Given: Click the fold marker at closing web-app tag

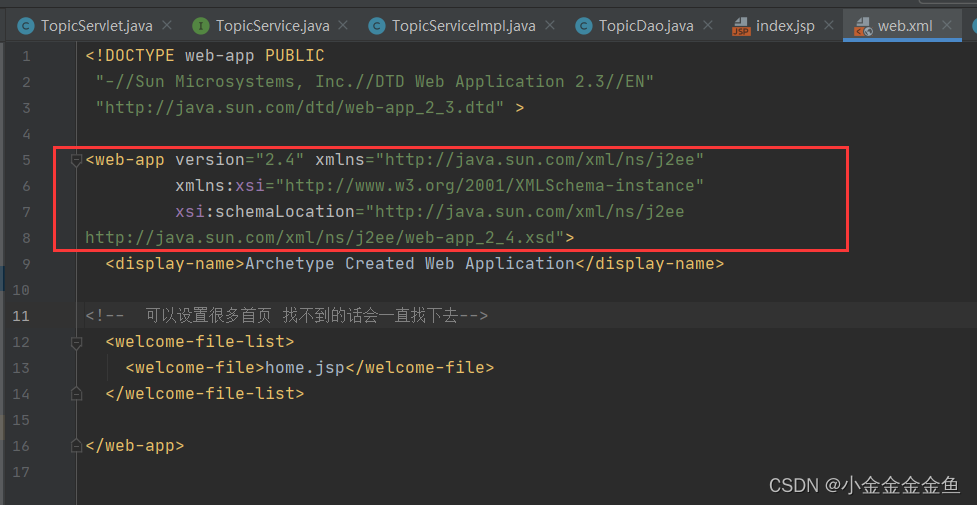Looking at the screenshot, I should pyautogui.click(x=77, y=446).
